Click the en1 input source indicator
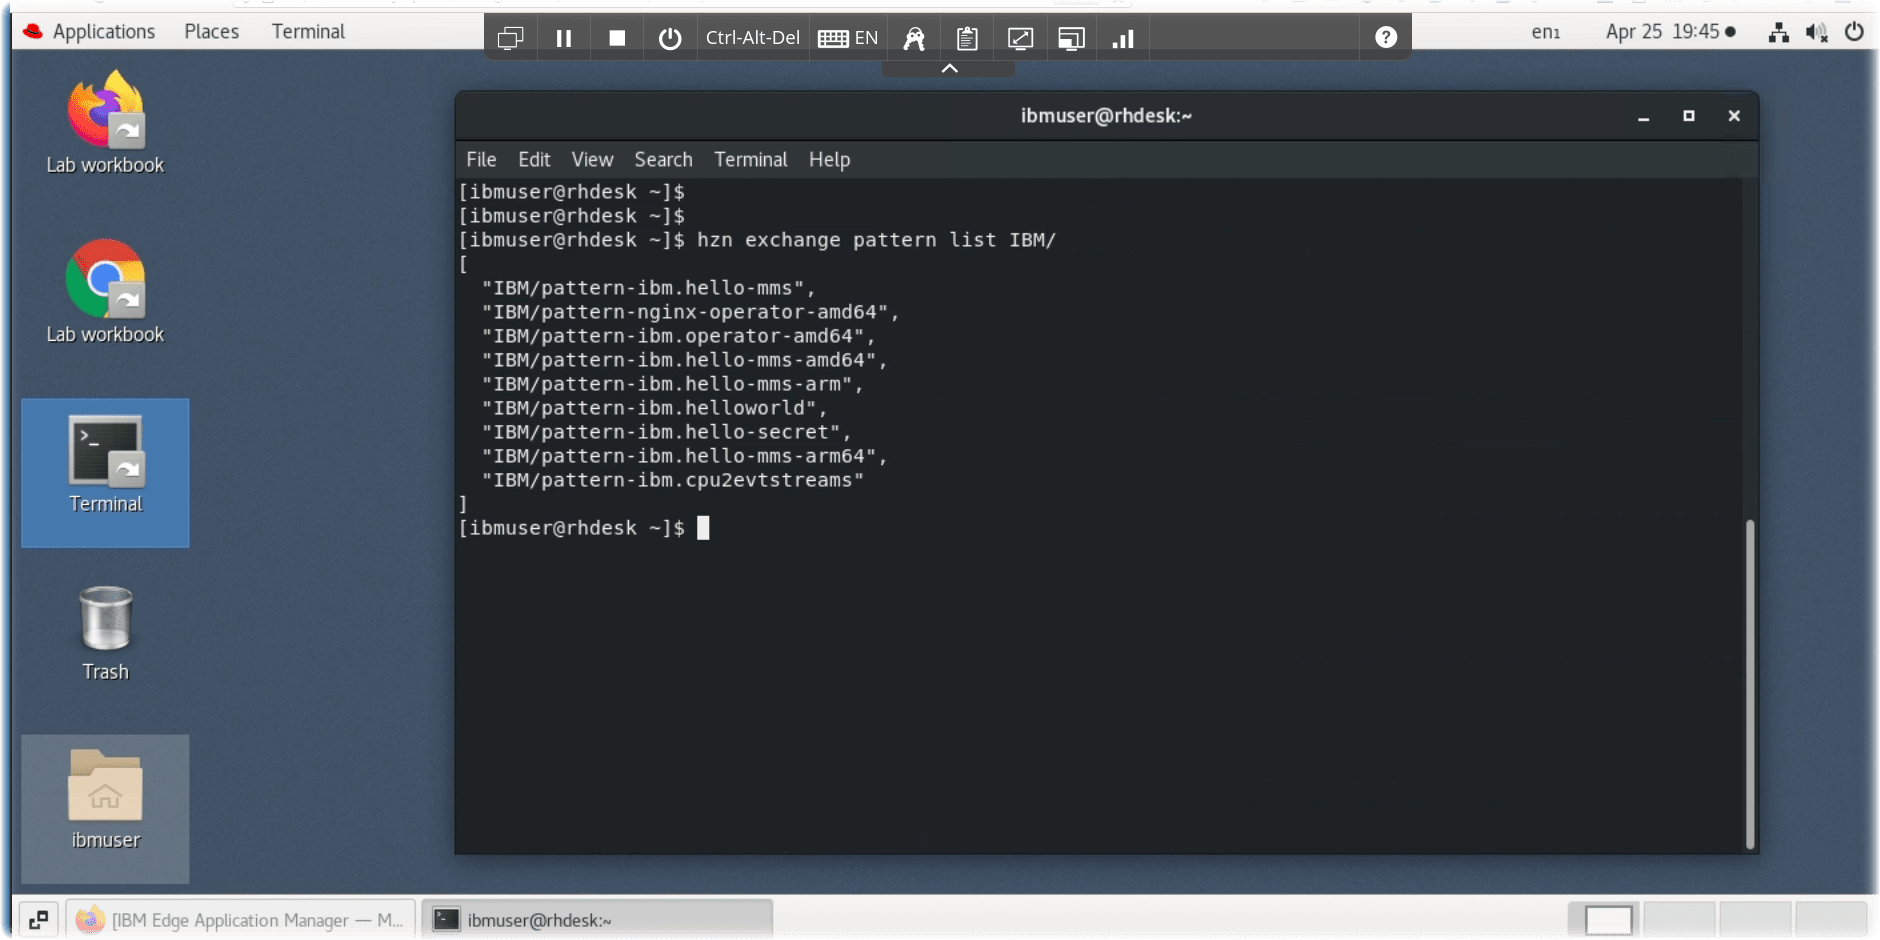The width and height of the screenshot is (1880, 940). tap(1546, 32)
